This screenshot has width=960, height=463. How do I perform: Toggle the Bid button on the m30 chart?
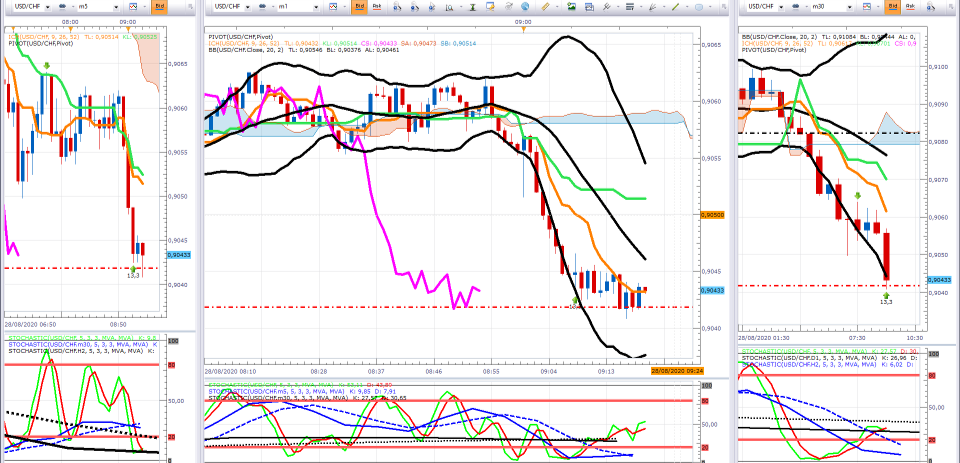click(x=892, y=6)
